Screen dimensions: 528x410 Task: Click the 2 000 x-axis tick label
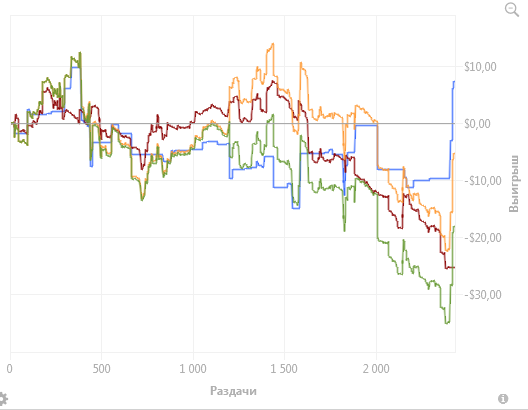pos(376,369)
